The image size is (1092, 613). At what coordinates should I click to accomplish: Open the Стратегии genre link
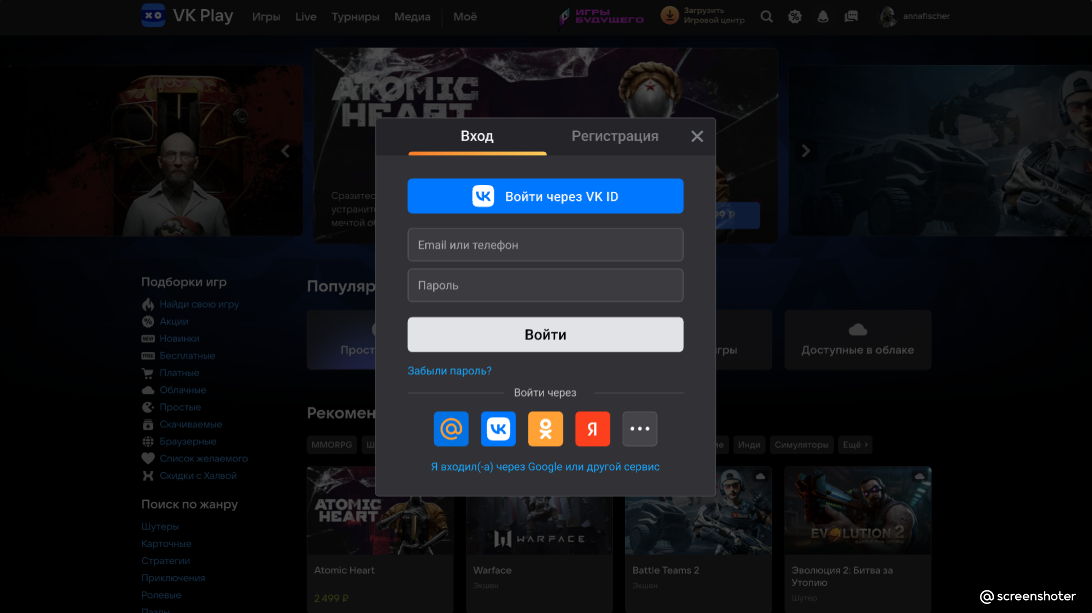click(166, 561)
